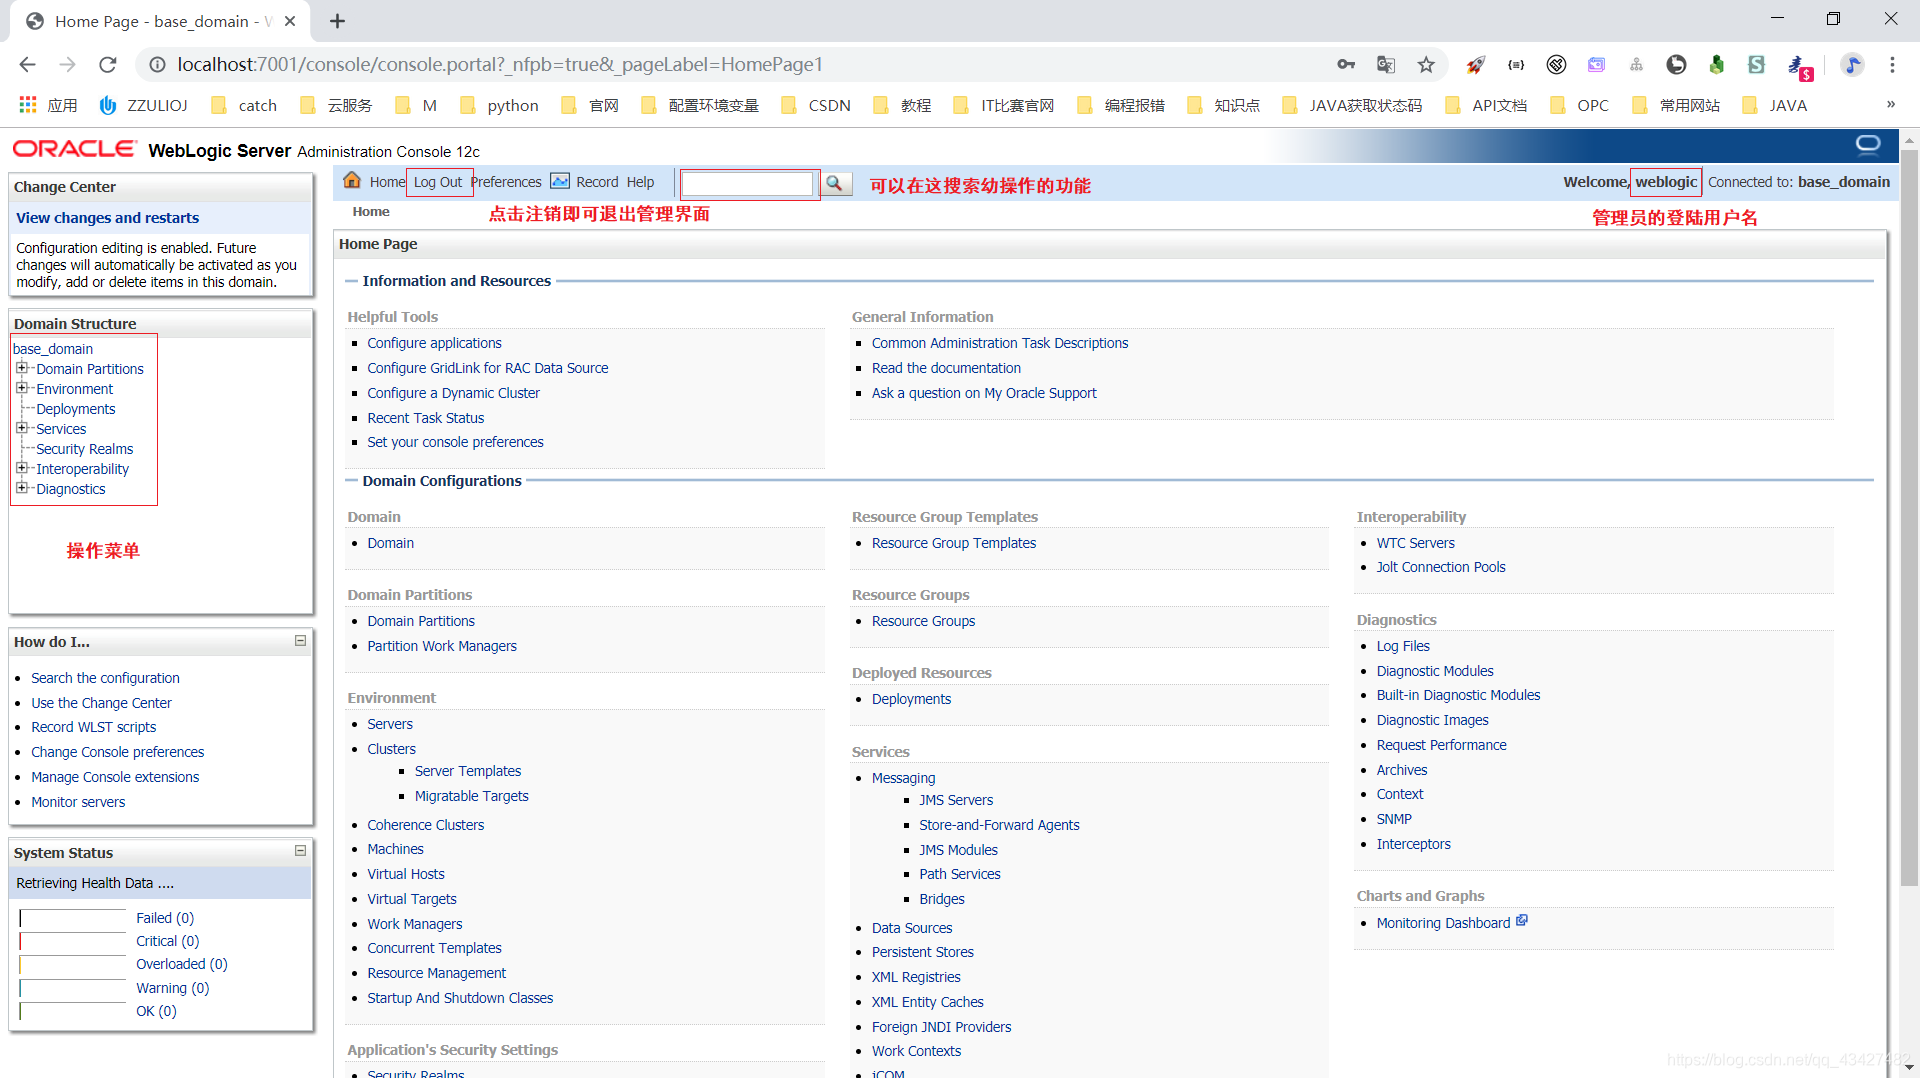Open the Chrome three-dot menu
The image size is (1920, 1078).
click(x=1892, y=65)
